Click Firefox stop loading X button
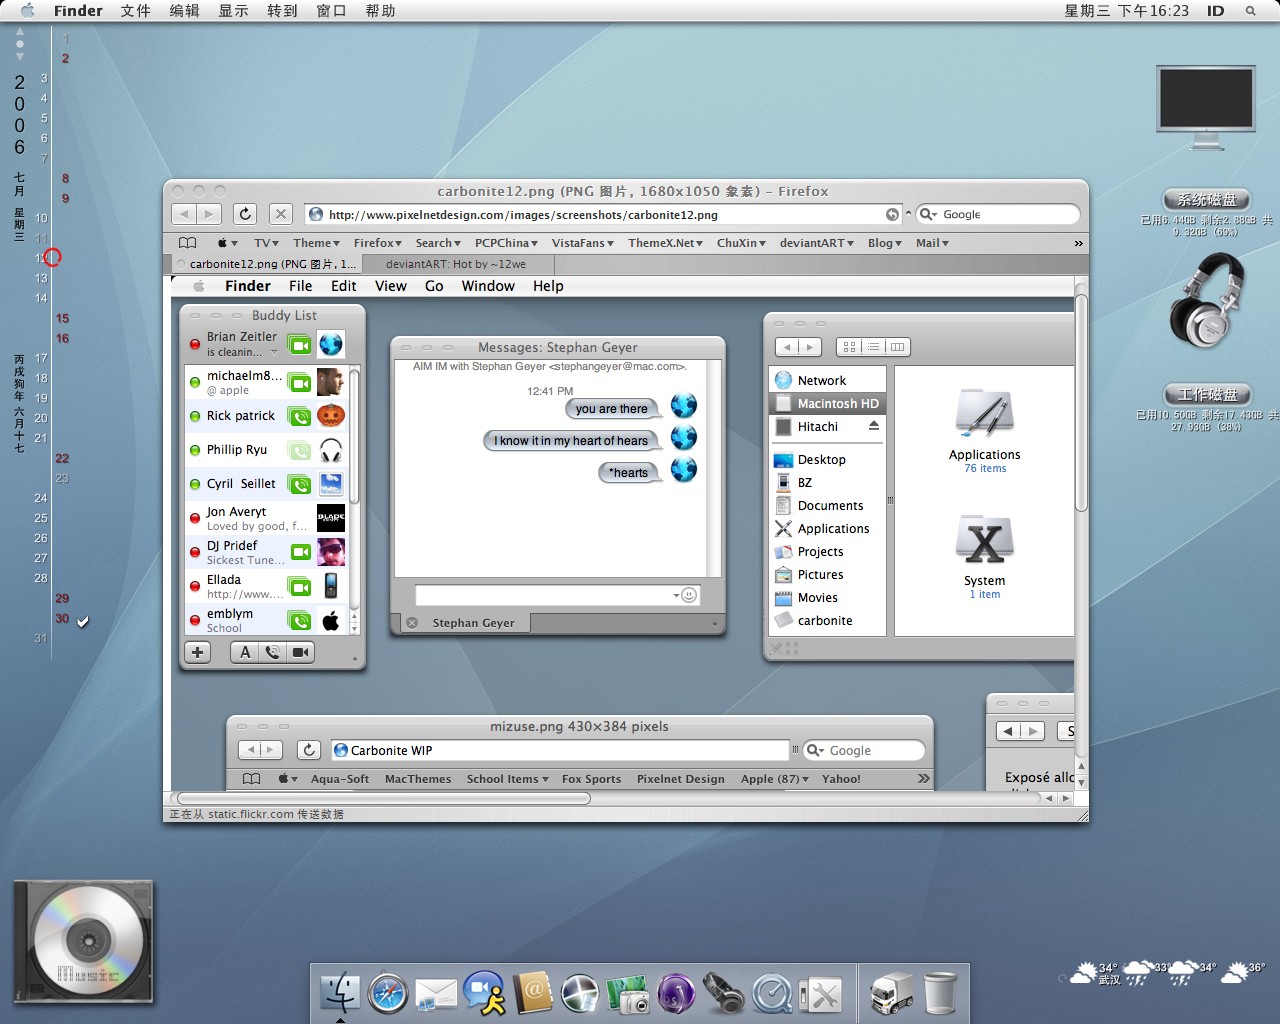This screenshot has height=1024, width=1280. tap(281, 213)
